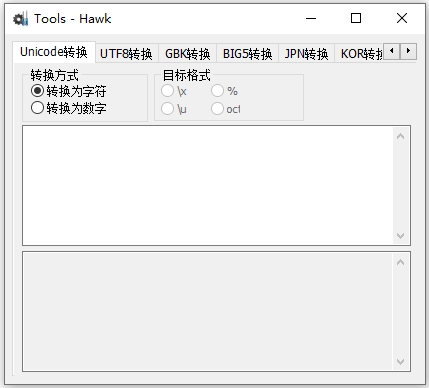Switch to the BIG5转换 tab
The width and height of the screenshot is (429, 388).
pos(248,54)
